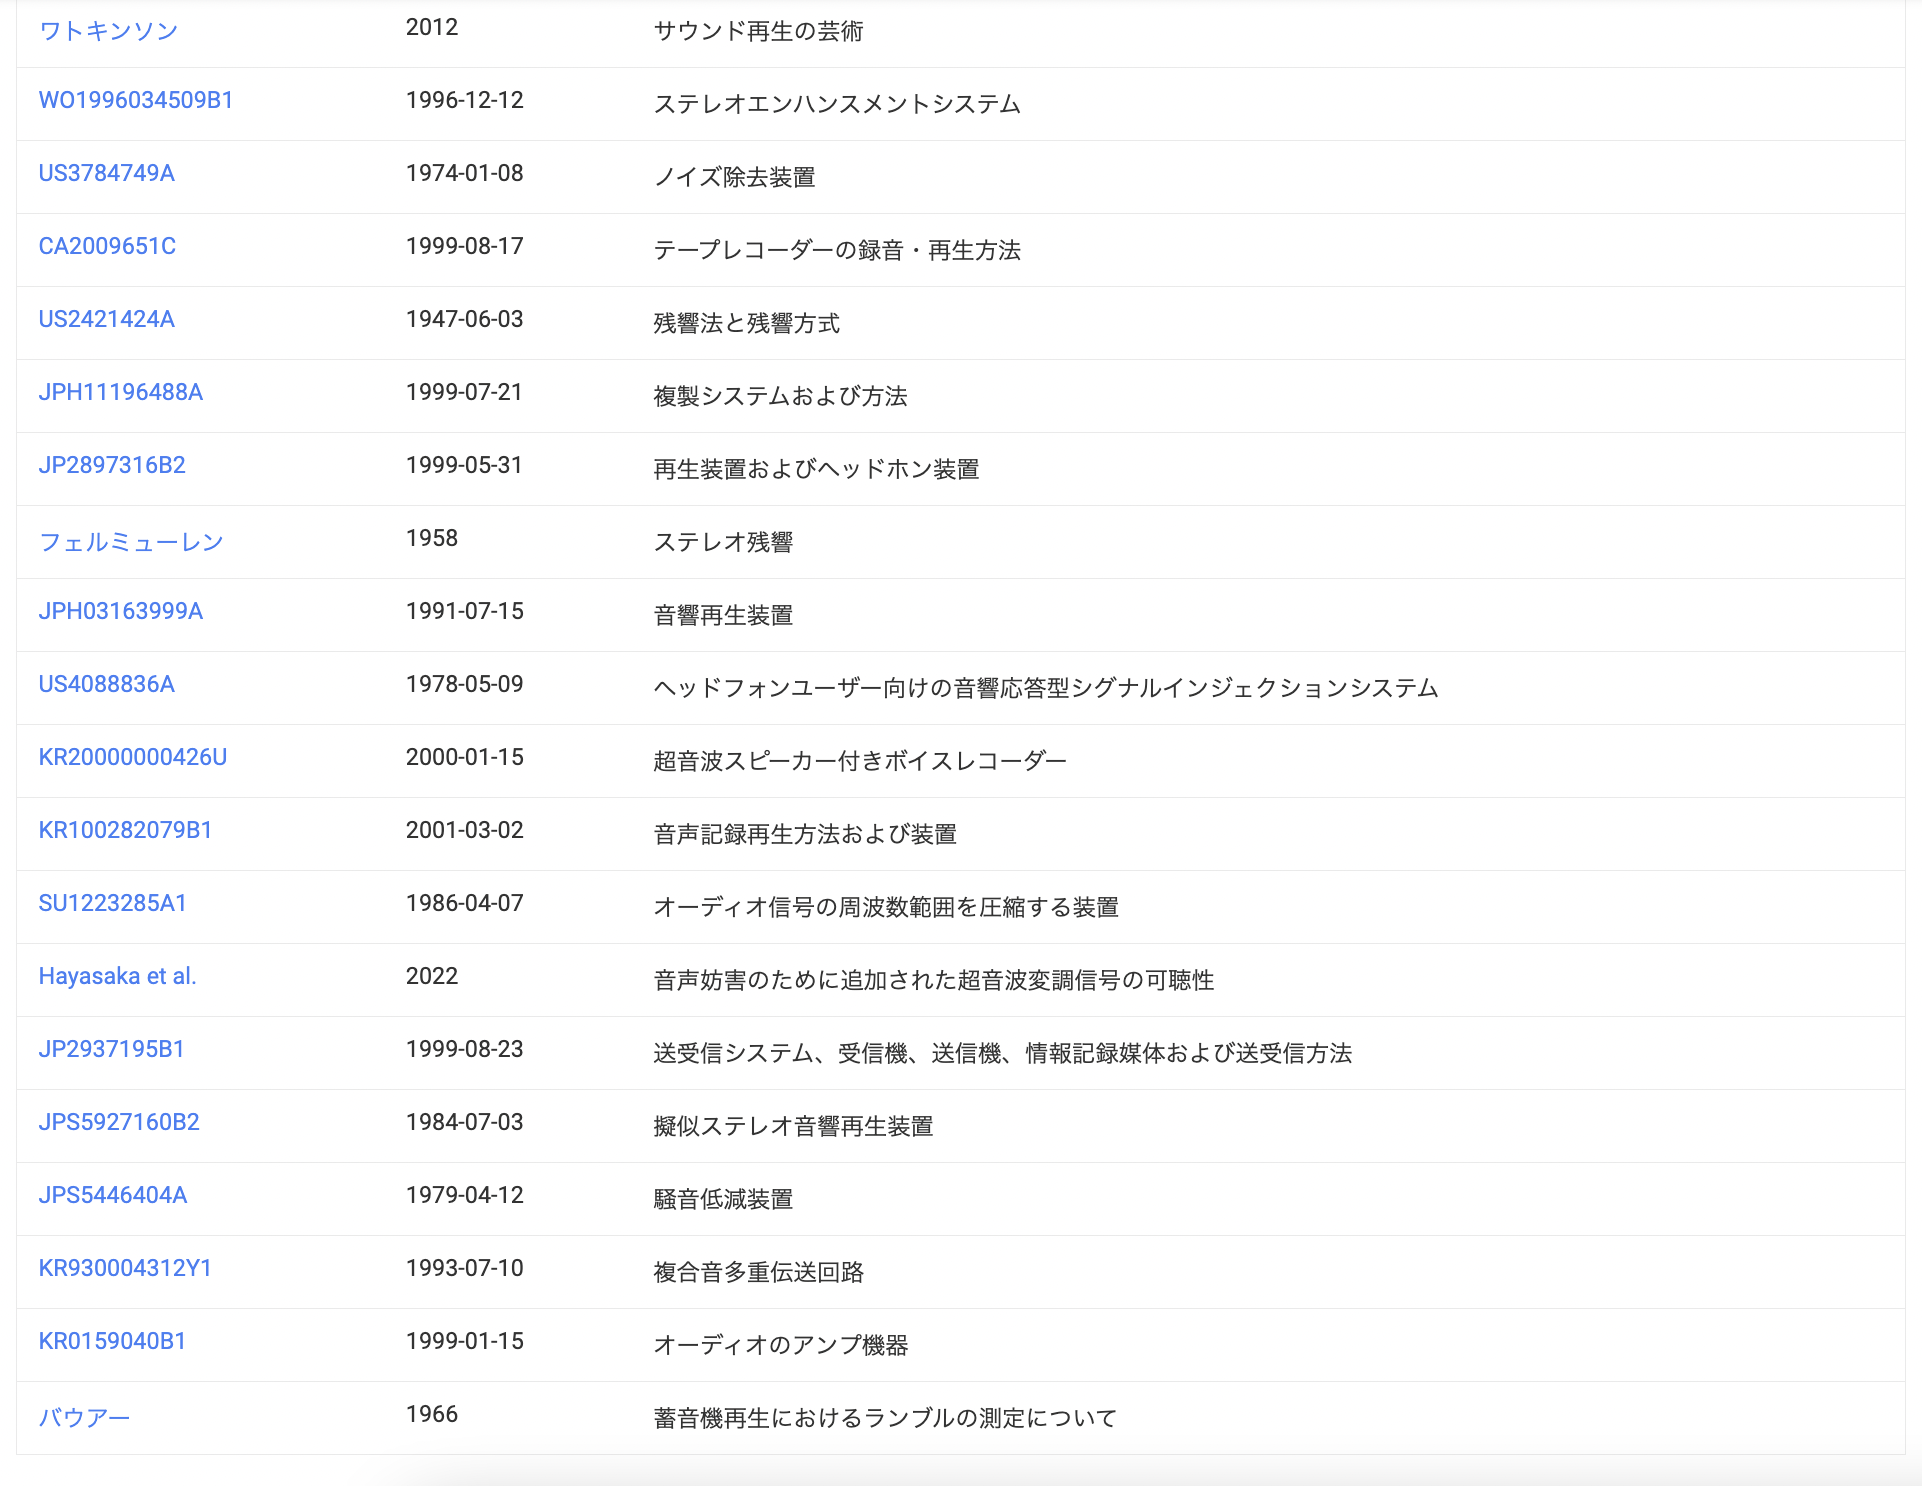Select title 蓄音機再生におけるランブルの測定について
1922x1486 pixels.
[x=885, y=1418]
